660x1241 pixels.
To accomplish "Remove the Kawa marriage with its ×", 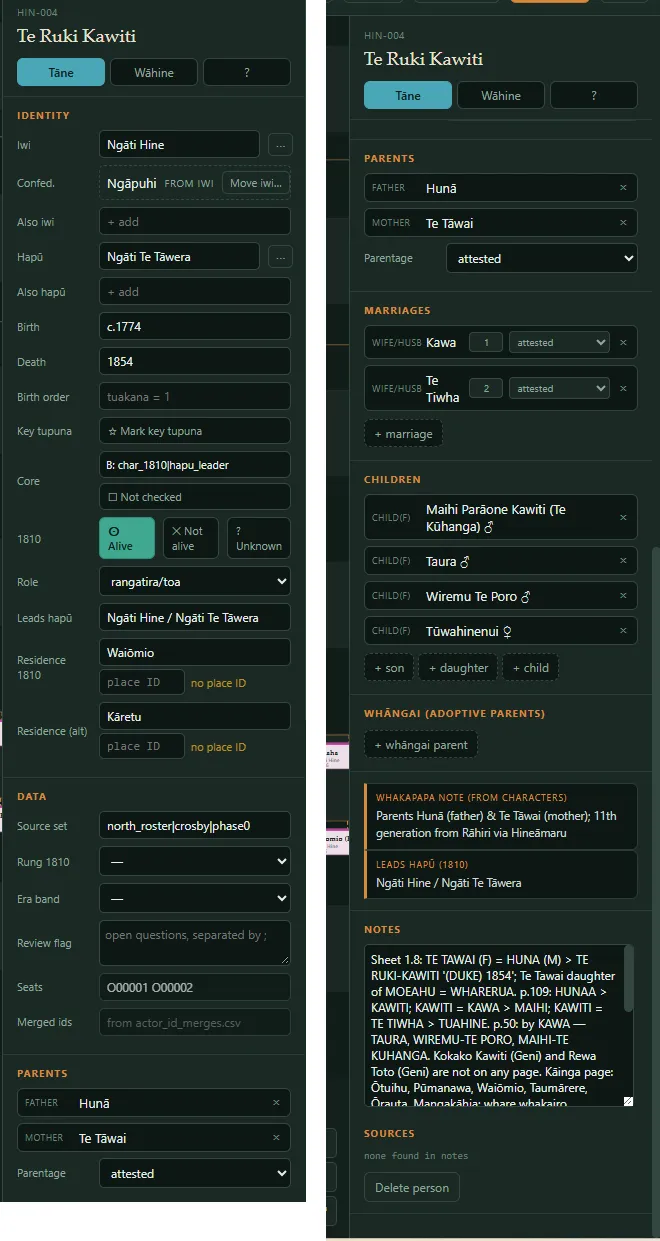I will pos(623,342).
